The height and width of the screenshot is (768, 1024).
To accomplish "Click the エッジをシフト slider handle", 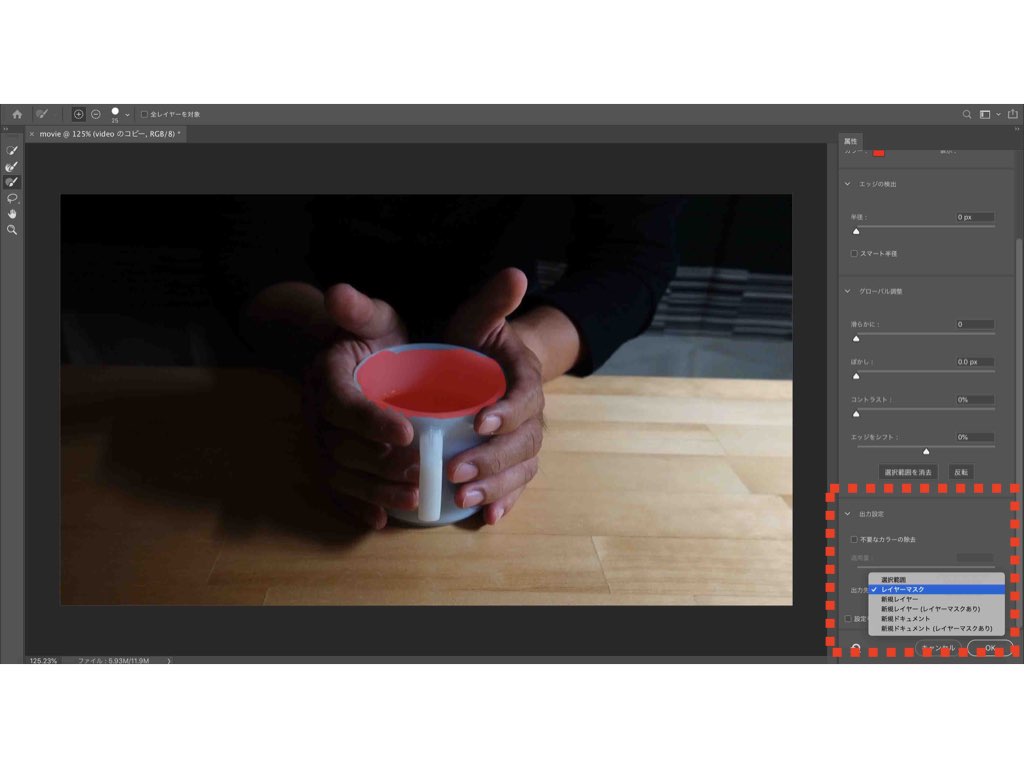I will coord(926,451).
